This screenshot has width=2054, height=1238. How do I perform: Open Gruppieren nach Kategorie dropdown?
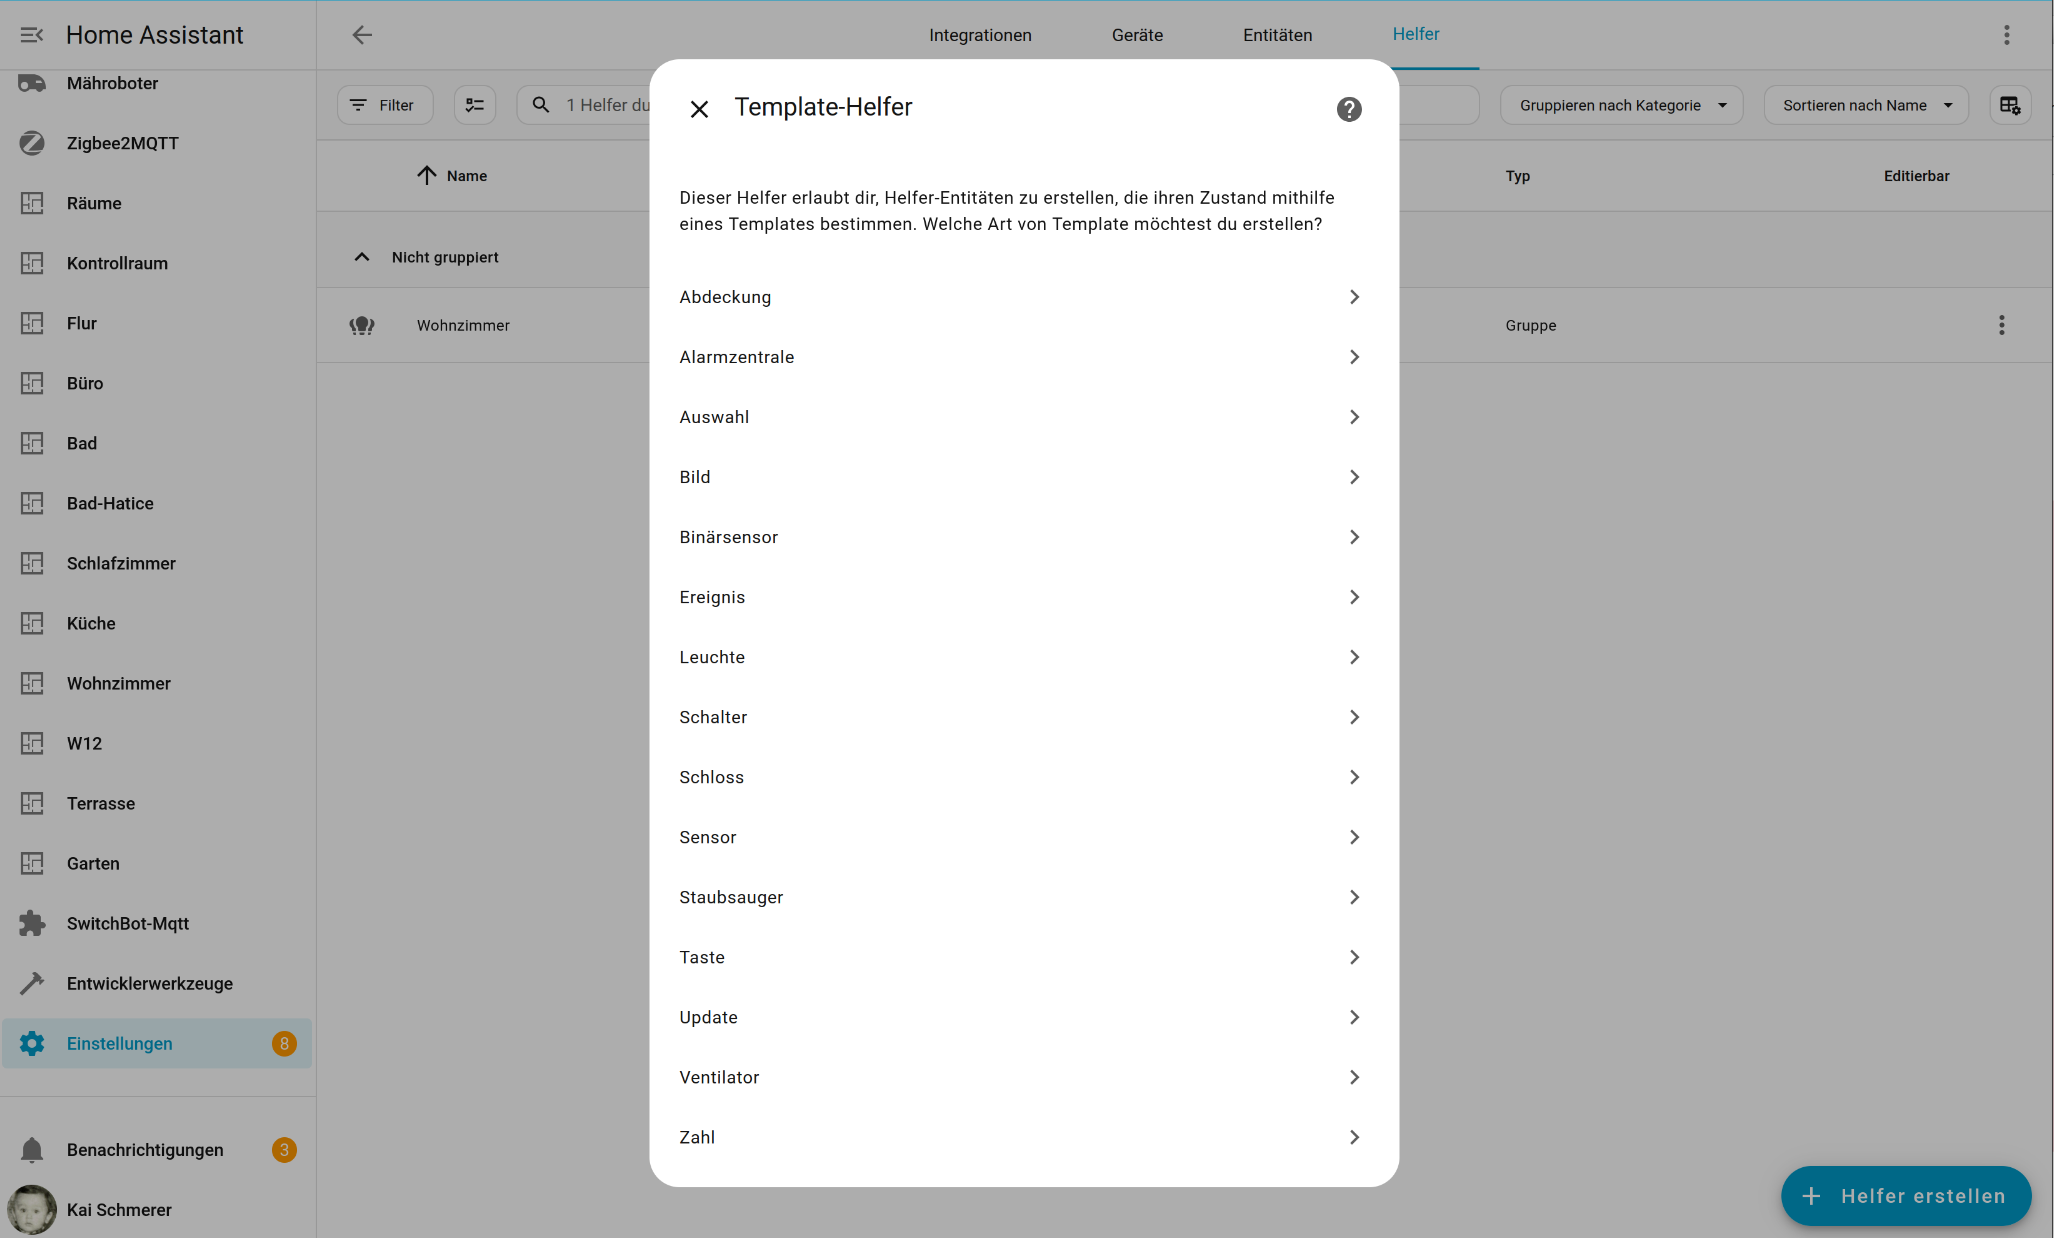[1621, 105]
